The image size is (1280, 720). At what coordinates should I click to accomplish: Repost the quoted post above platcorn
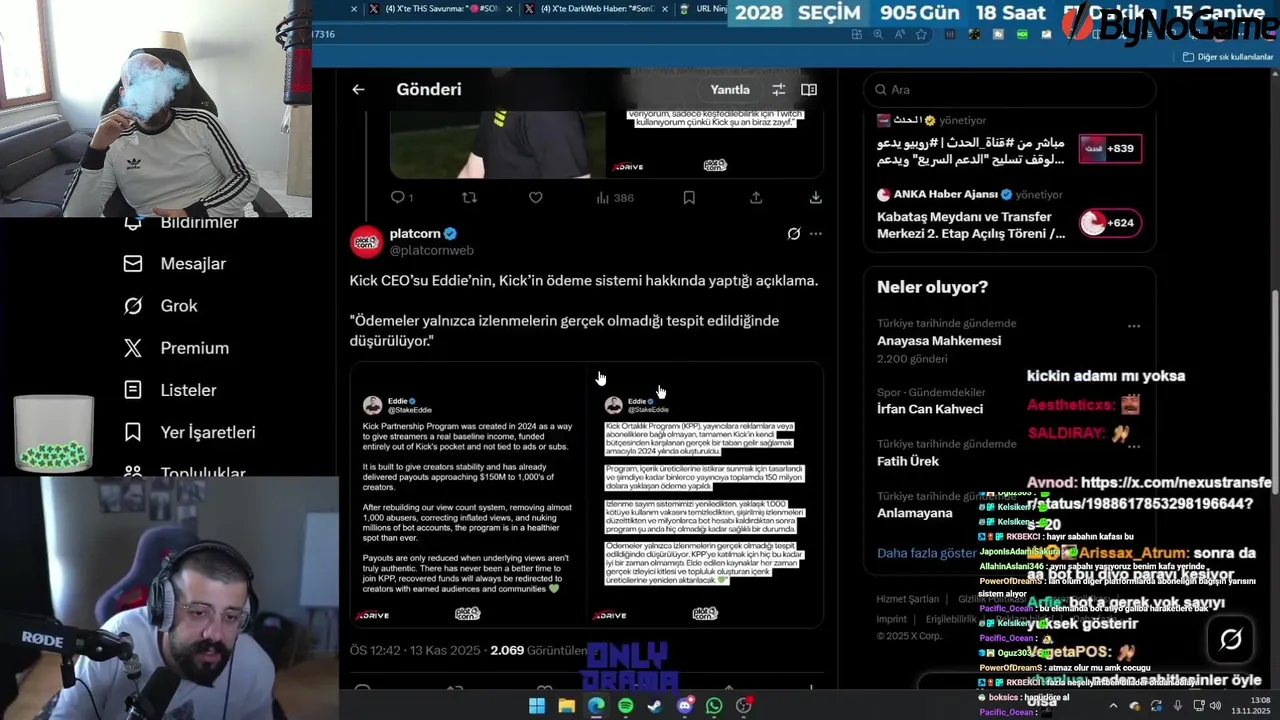point(469,198)
